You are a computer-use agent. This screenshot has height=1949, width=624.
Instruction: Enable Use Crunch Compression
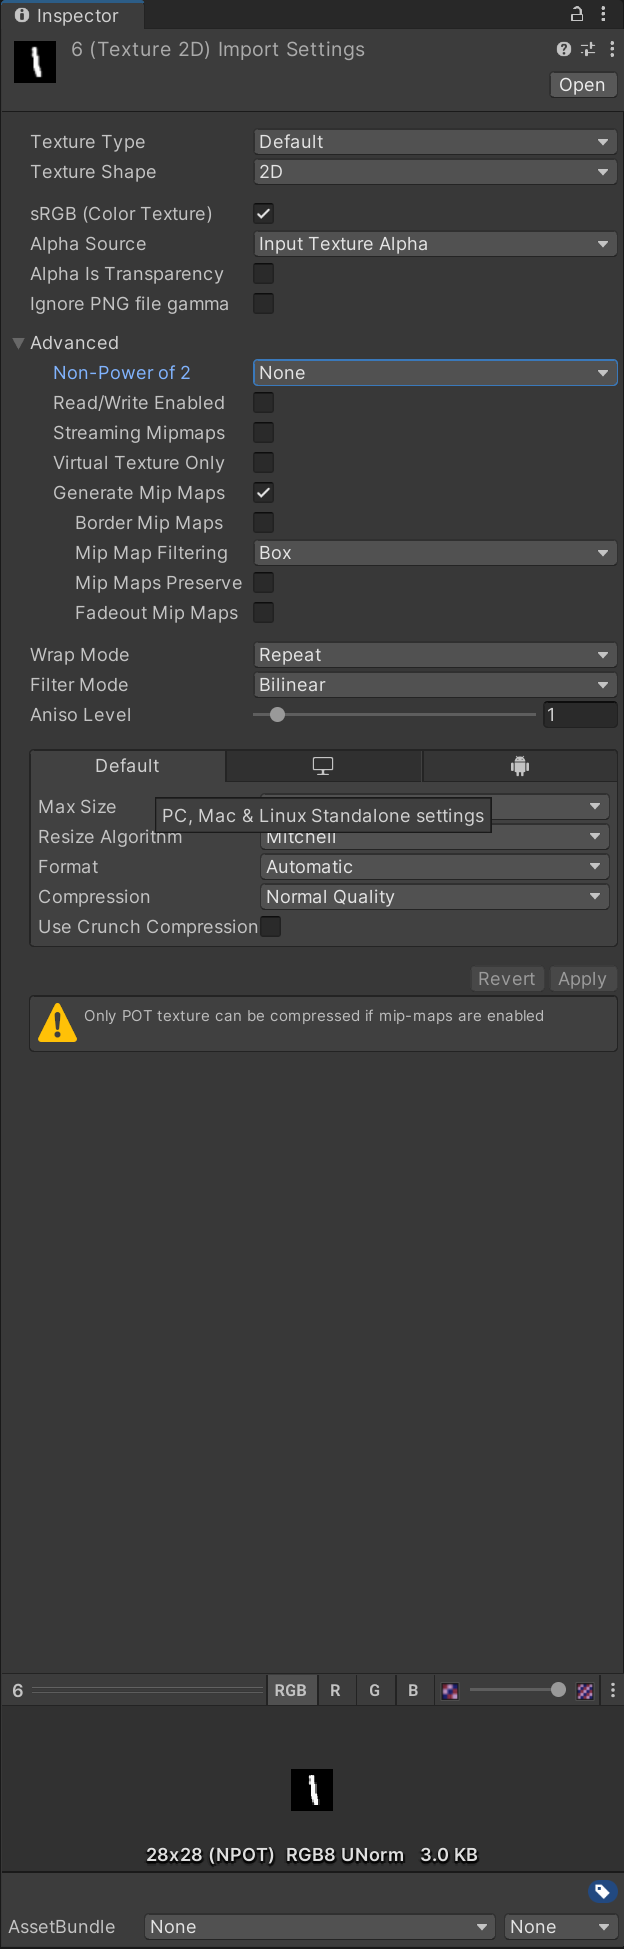pos(270,927)
